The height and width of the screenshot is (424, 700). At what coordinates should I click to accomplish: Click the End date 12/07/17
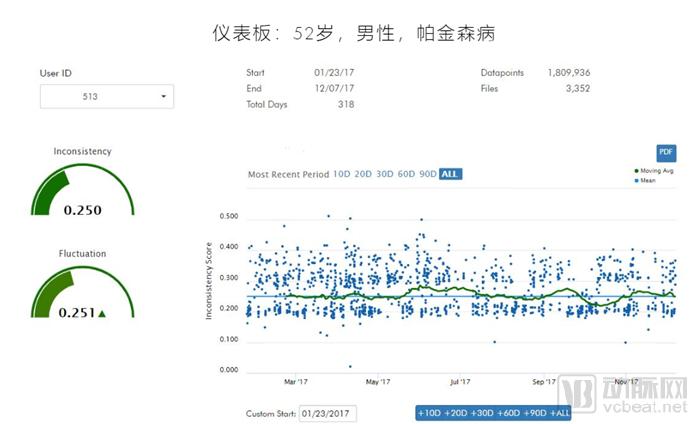(x=334, y=88)
